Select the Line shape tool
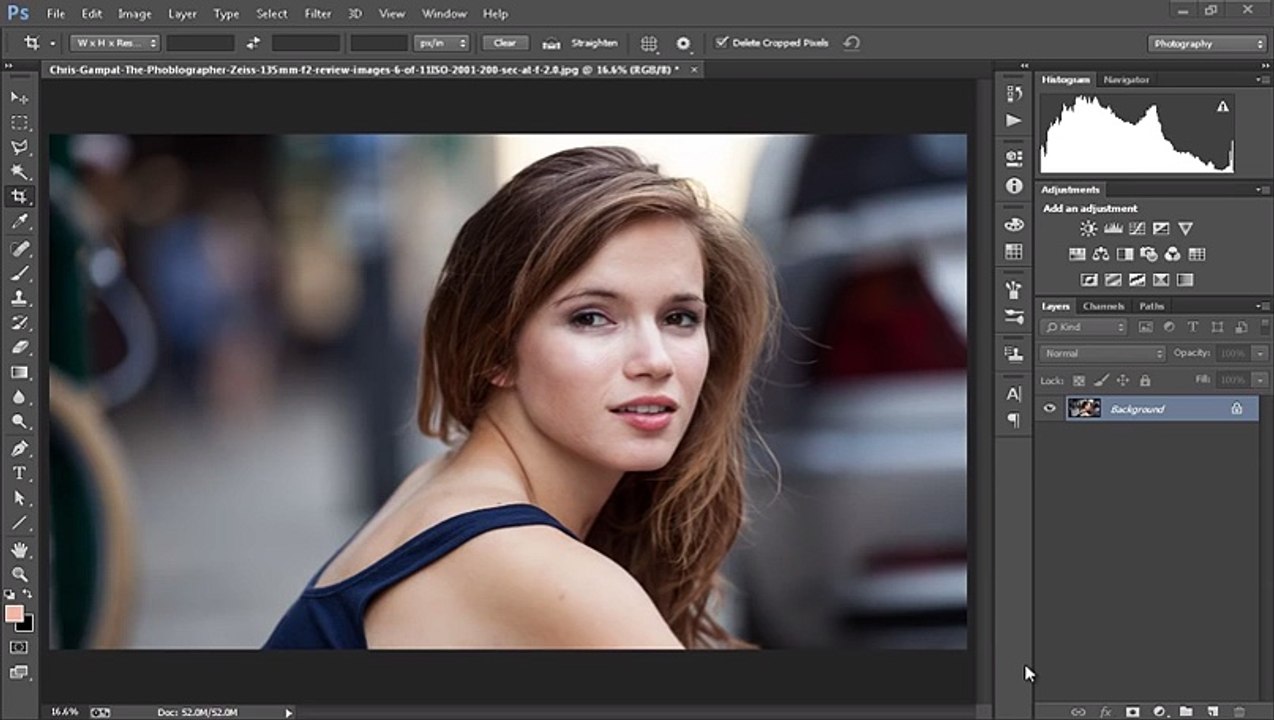Screen dimensions: 1274x720 point(19,523)
